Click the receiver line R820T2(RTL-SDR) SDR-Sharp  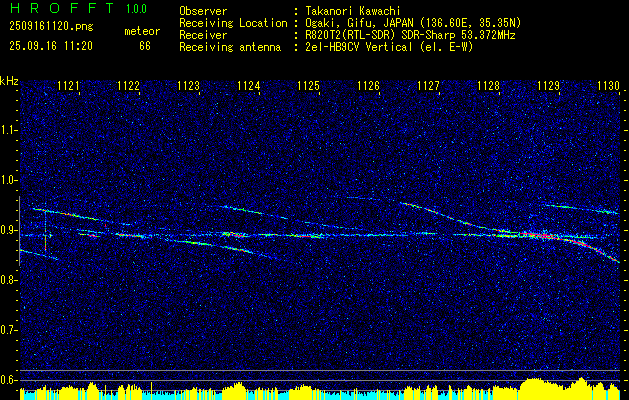(x=379, y=35)
